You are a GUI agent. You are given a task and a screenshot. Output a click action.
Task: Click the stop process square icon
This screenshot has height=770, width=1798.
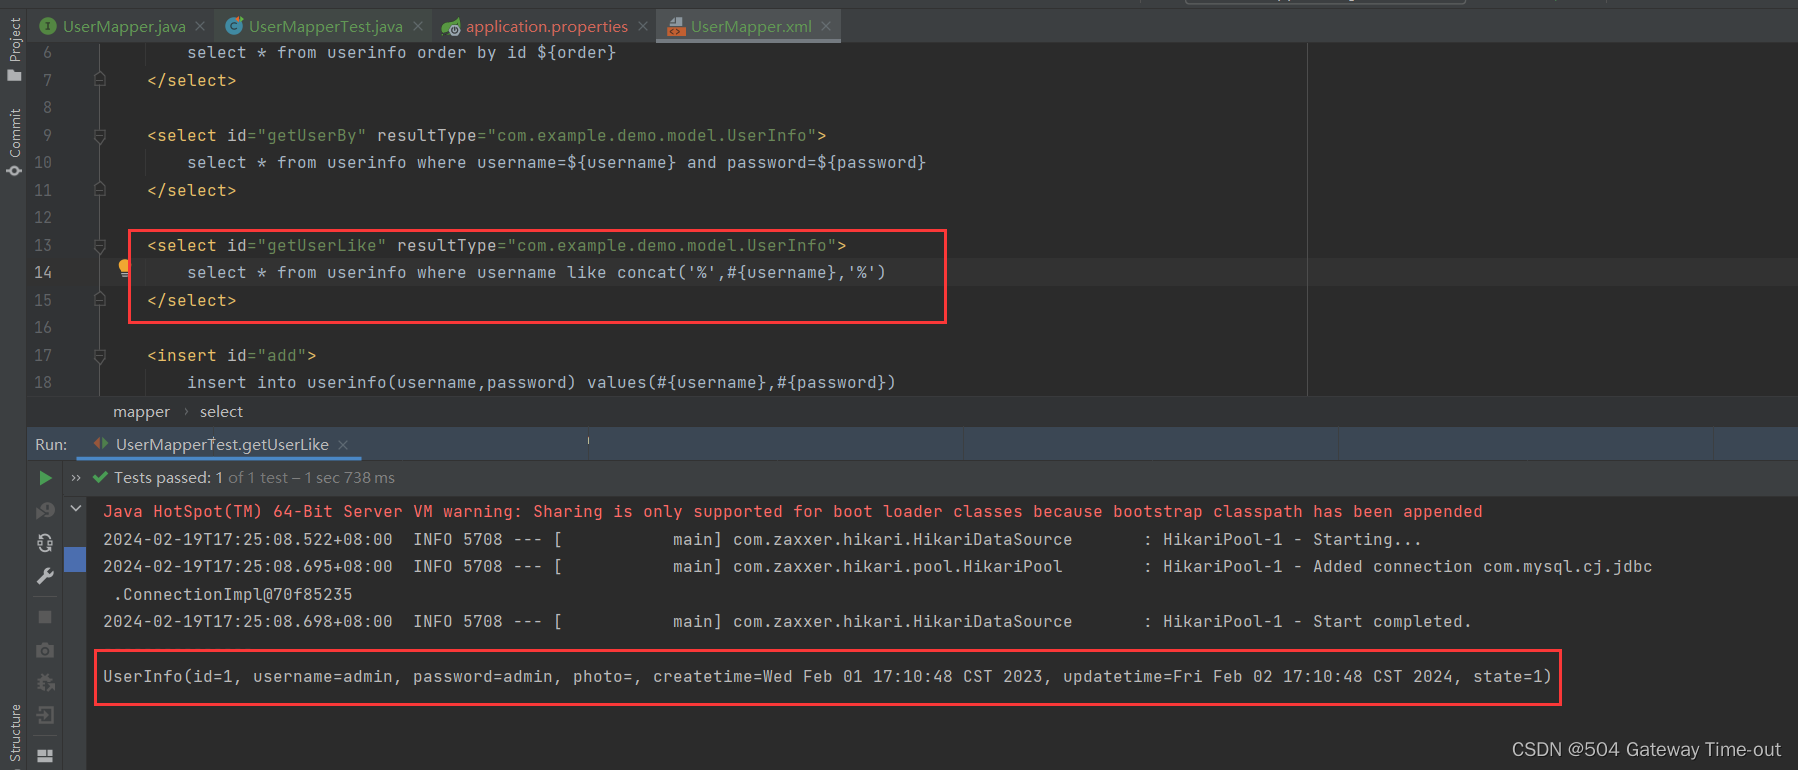tap(45, 617)
